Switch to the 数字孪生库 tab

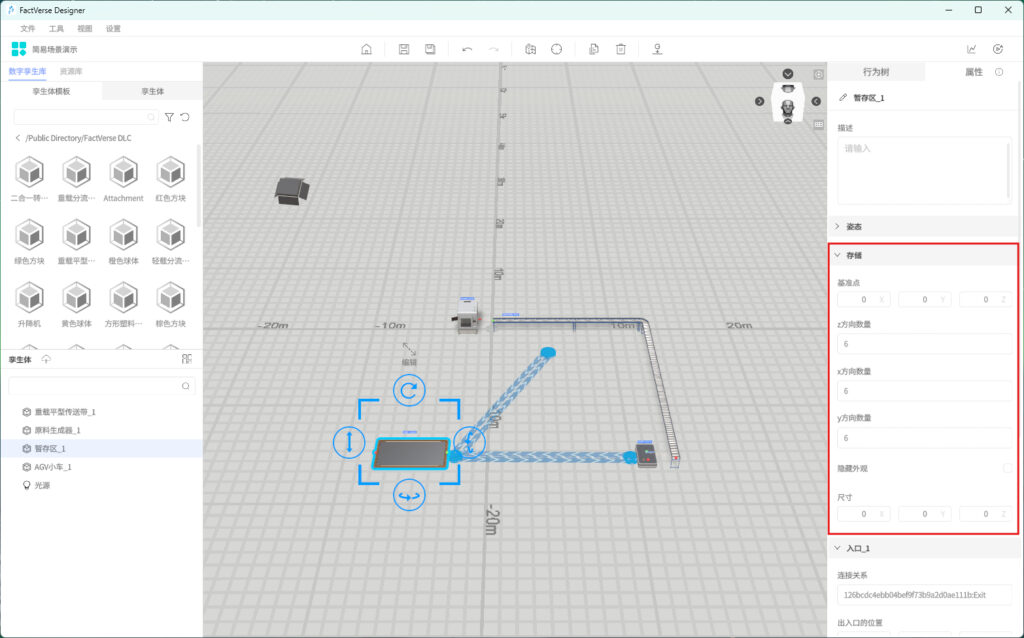click(x=27, y=72)
